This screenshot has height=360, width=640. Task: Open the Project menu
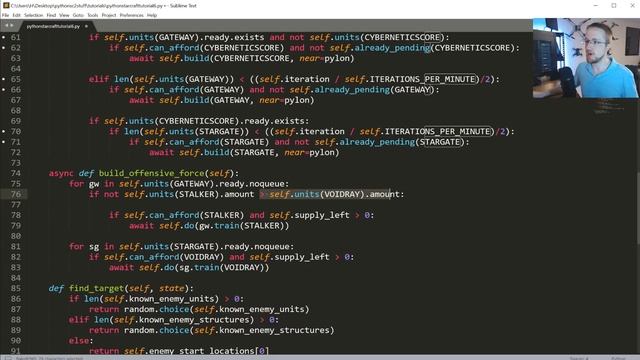(x=109, y=15)
